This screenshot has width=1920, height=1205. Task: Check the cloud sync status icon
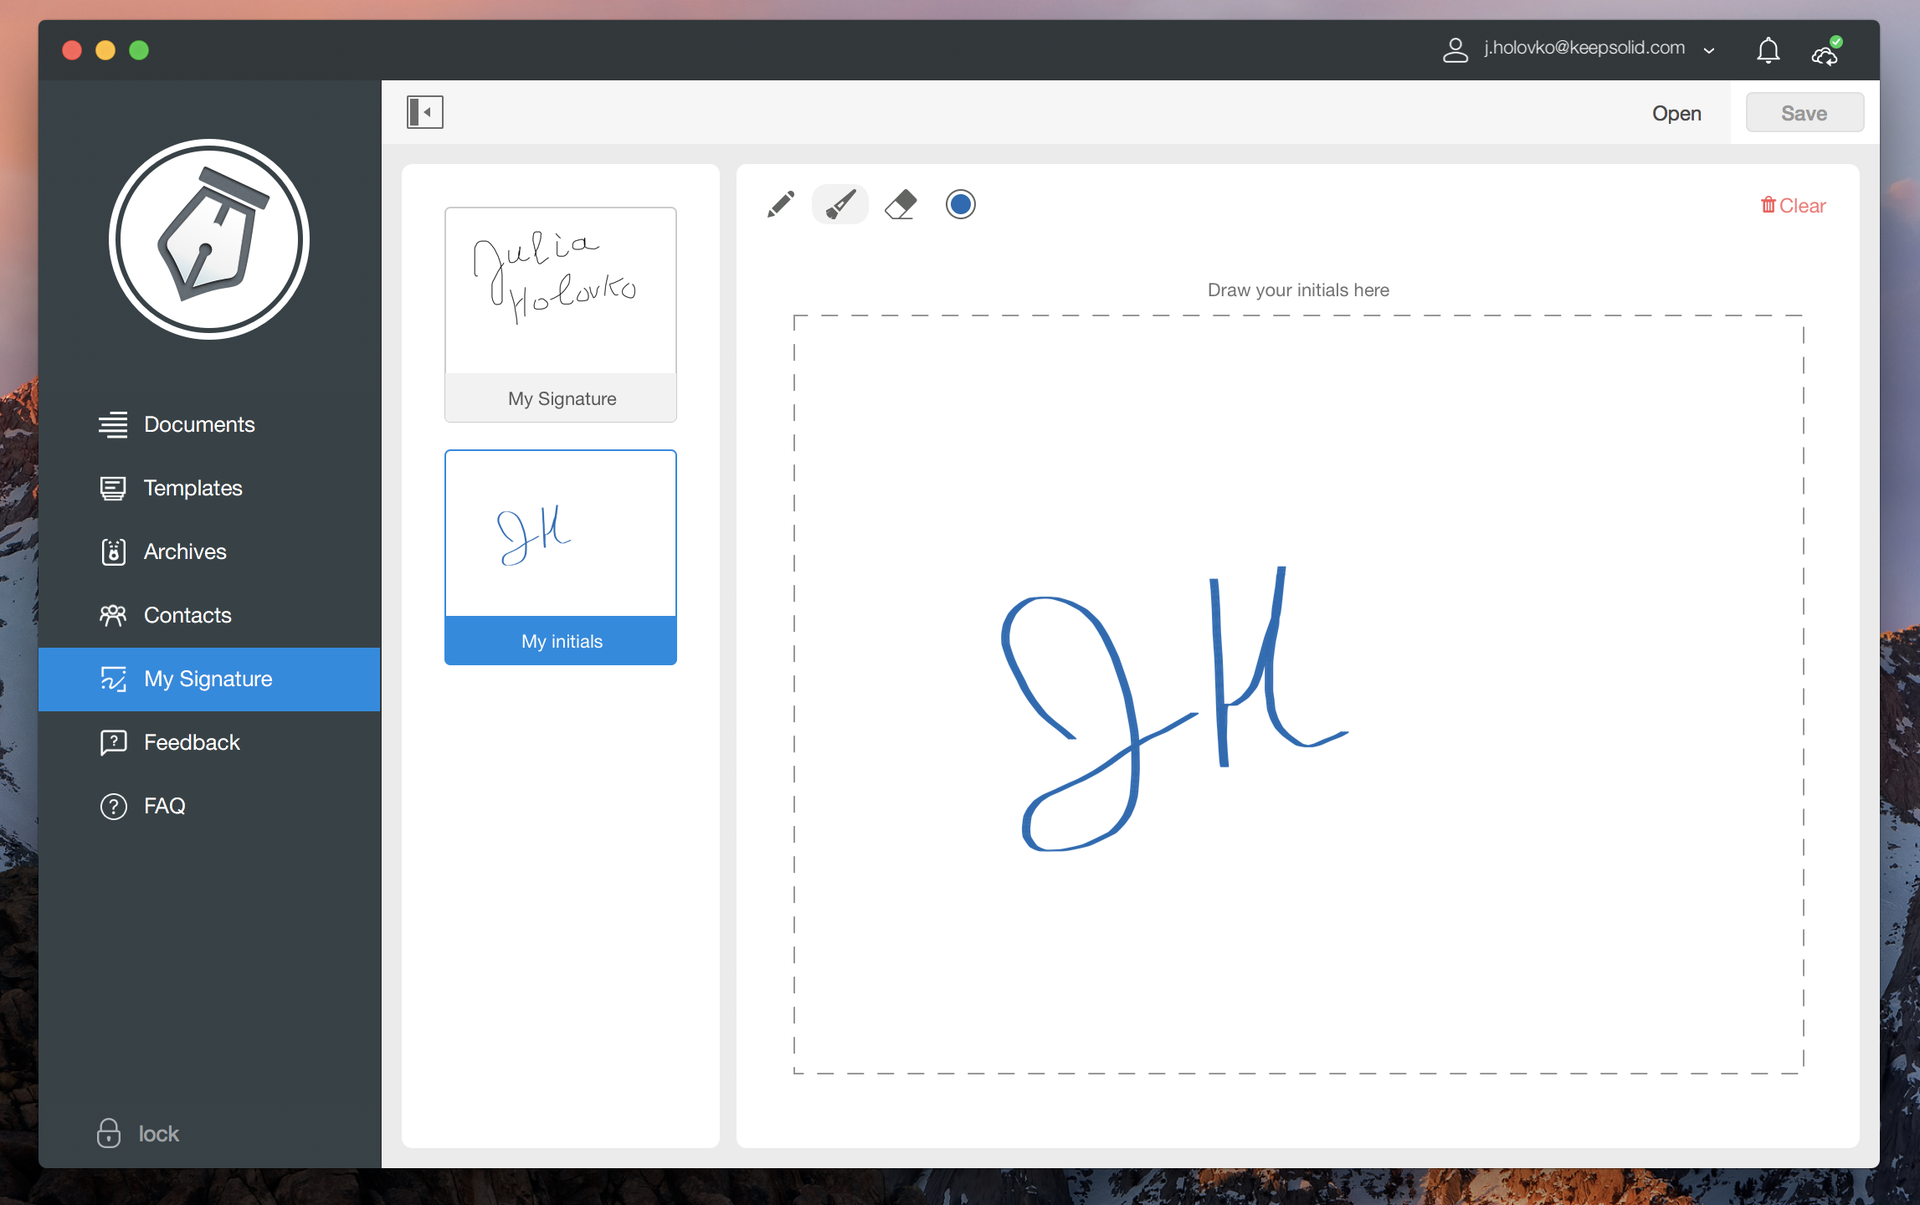(x=1826, y=51)
